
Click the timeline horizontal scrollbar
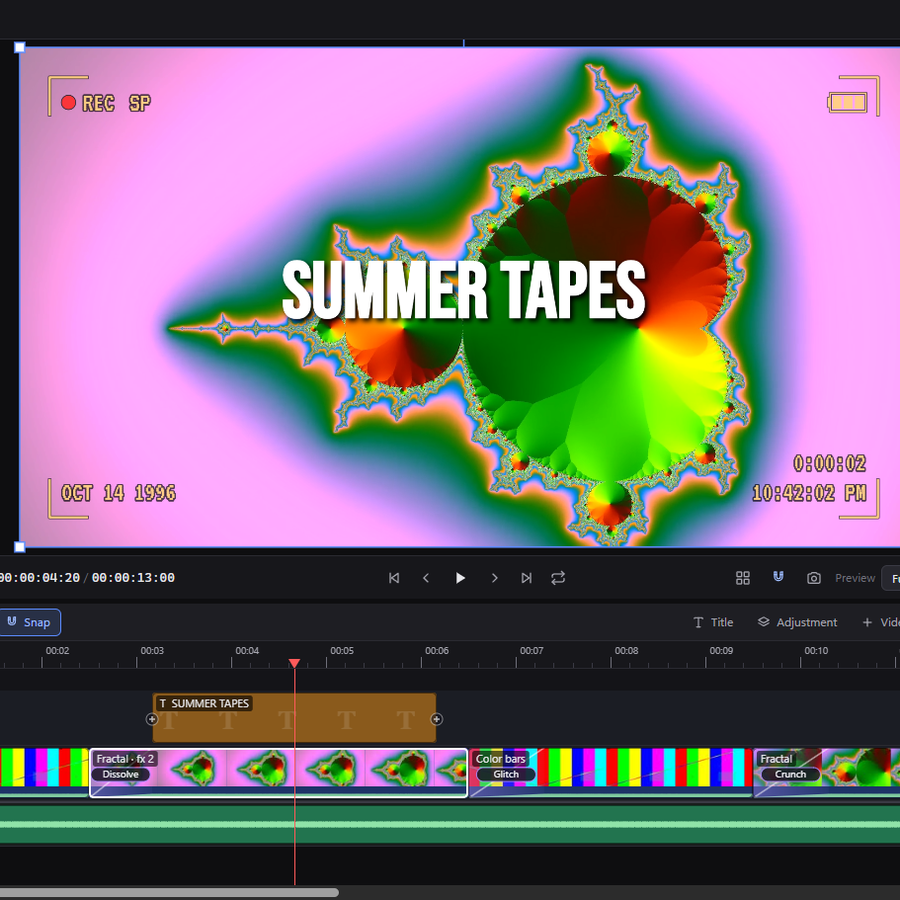point(169,893)
